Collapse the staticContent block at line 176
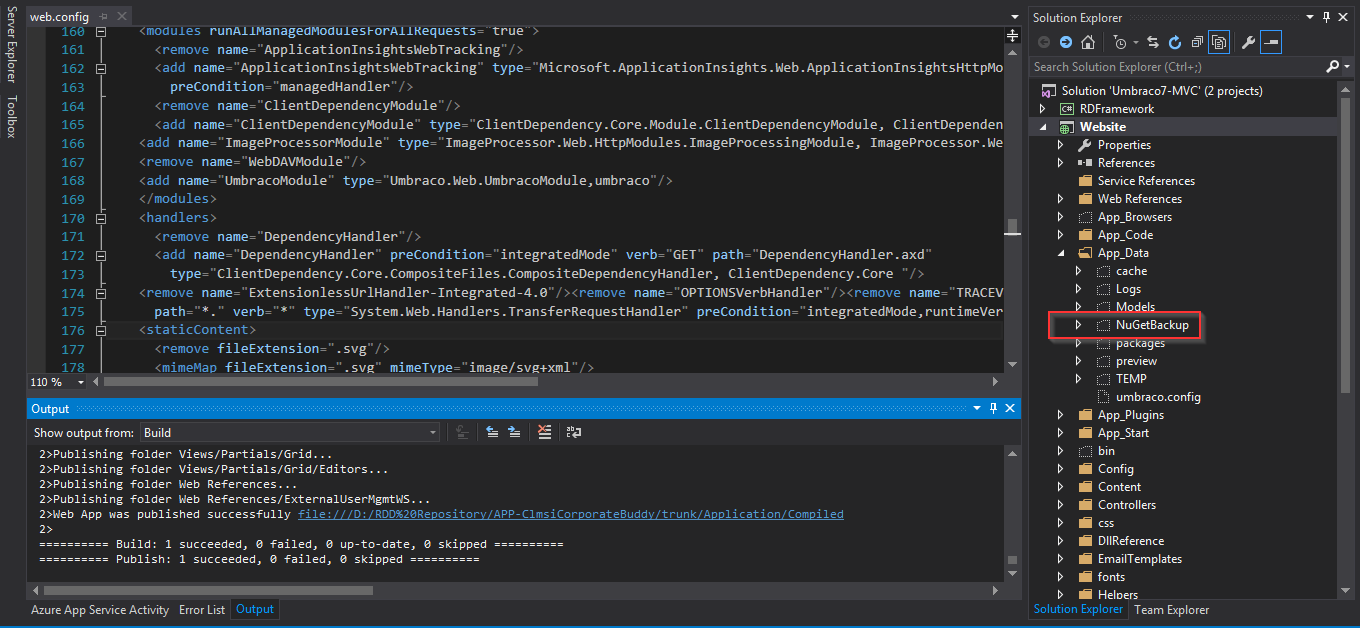The height and width of the screenshot is (628, 1360). [100, 330]
